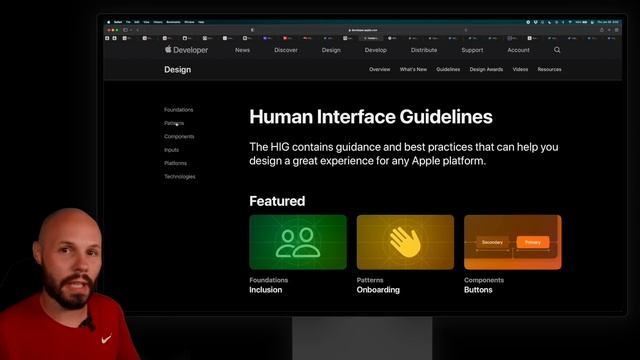Toggle the Safari sidebar icon
Screen dimensions: 640x360
point(126,30)
